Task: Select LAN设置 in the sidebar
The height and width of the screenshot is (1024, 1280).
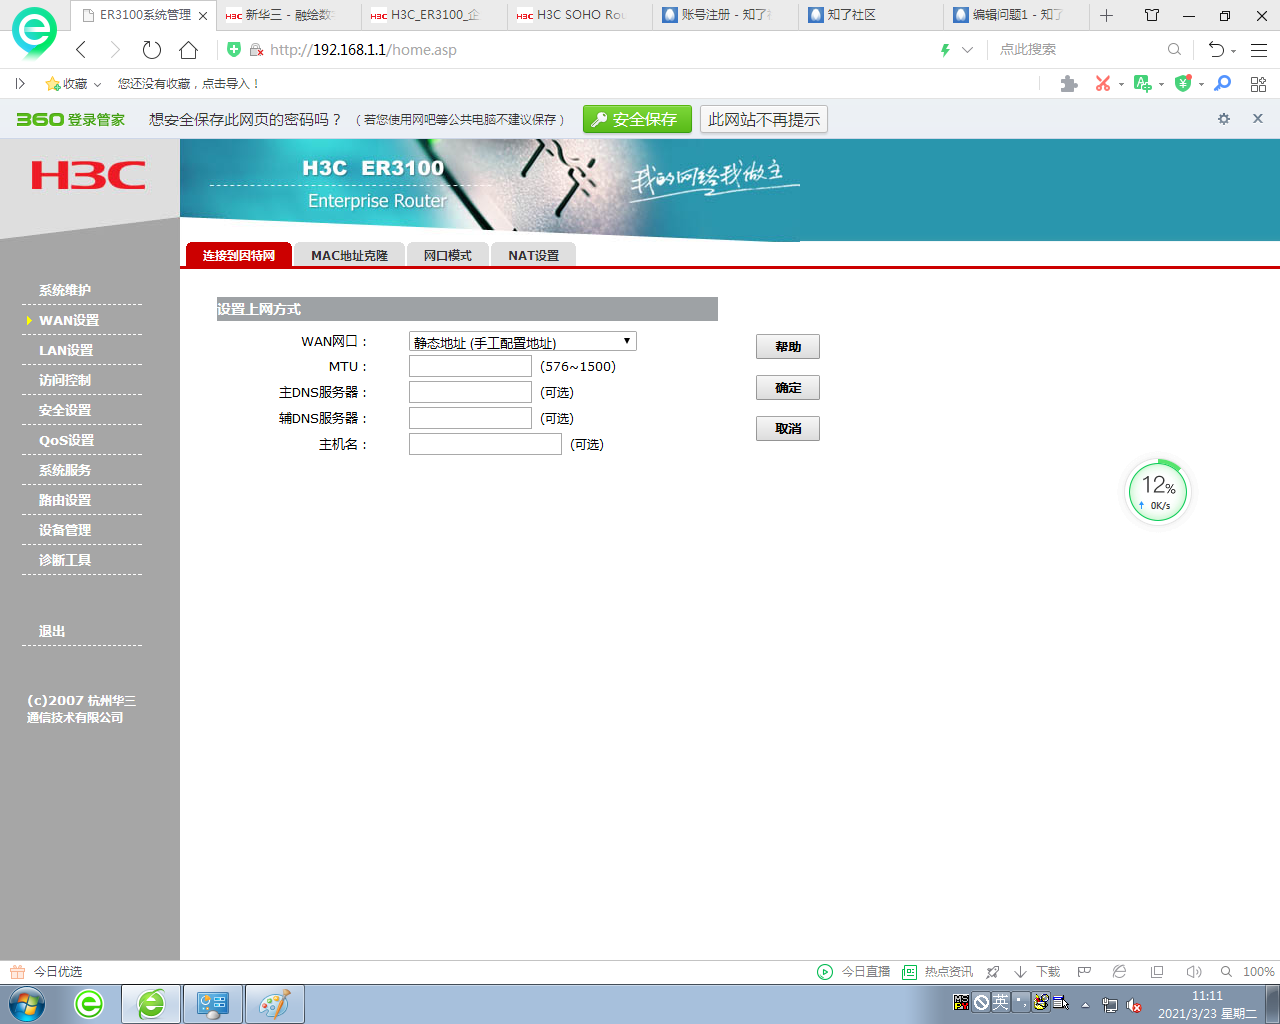Action: 66,351
